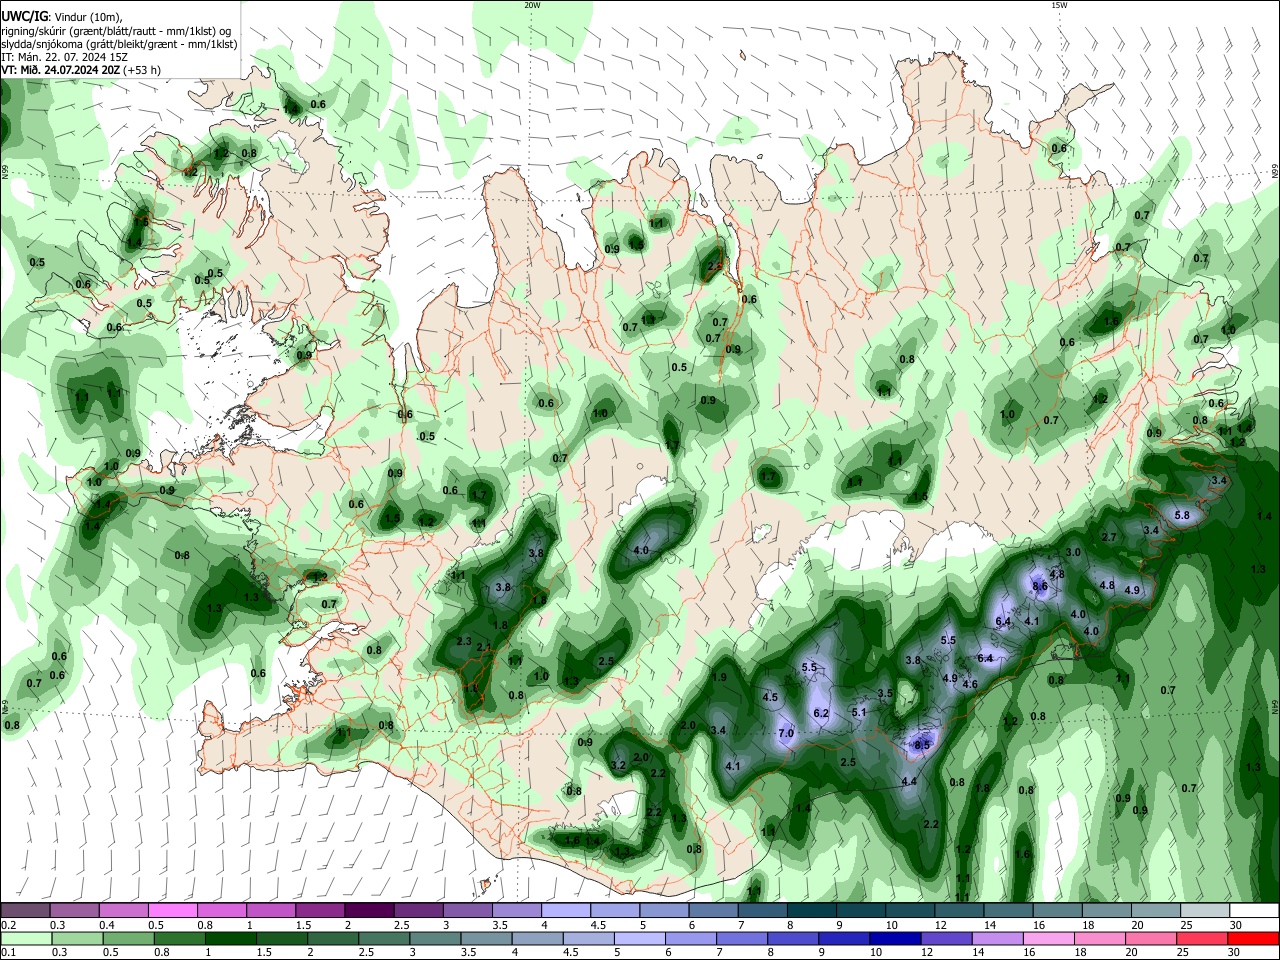Image resolution: width=1280 pixels, height=960 pixels.
Task: Click the 7.0 rainfall value on the map
Action: [786, 733]
